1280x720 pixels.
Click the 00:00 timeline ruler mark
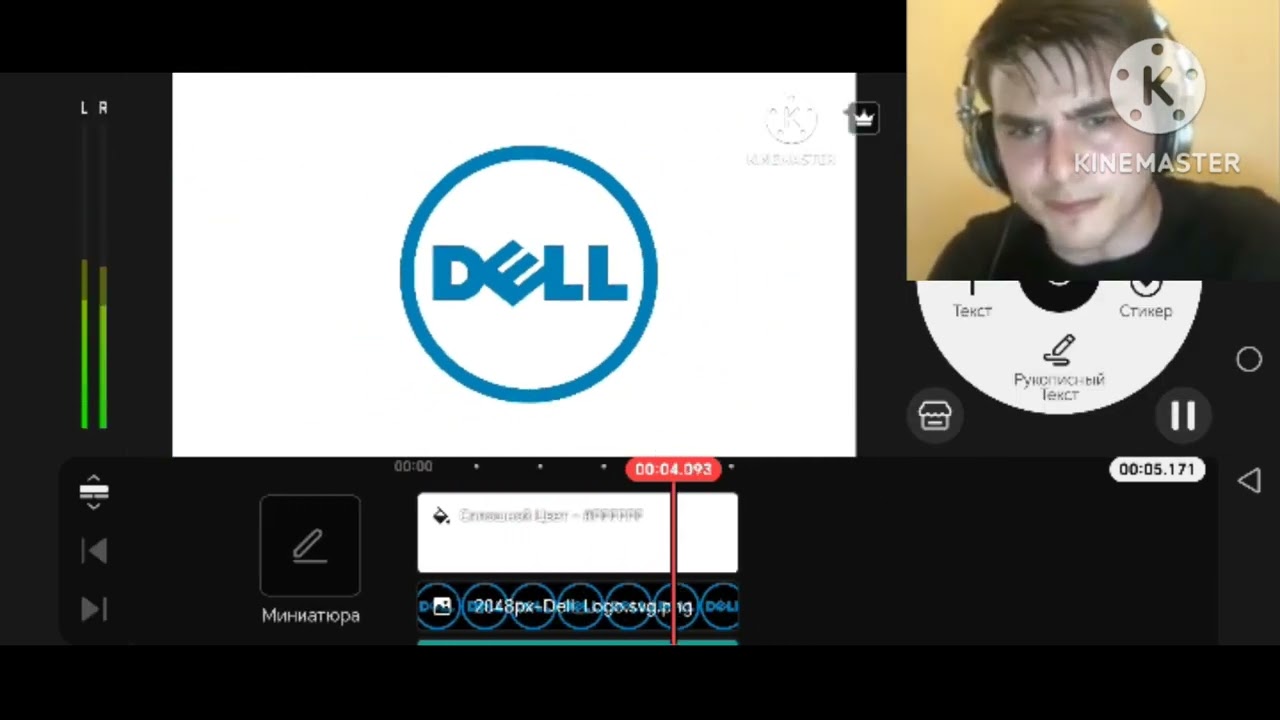pos(413,467)
